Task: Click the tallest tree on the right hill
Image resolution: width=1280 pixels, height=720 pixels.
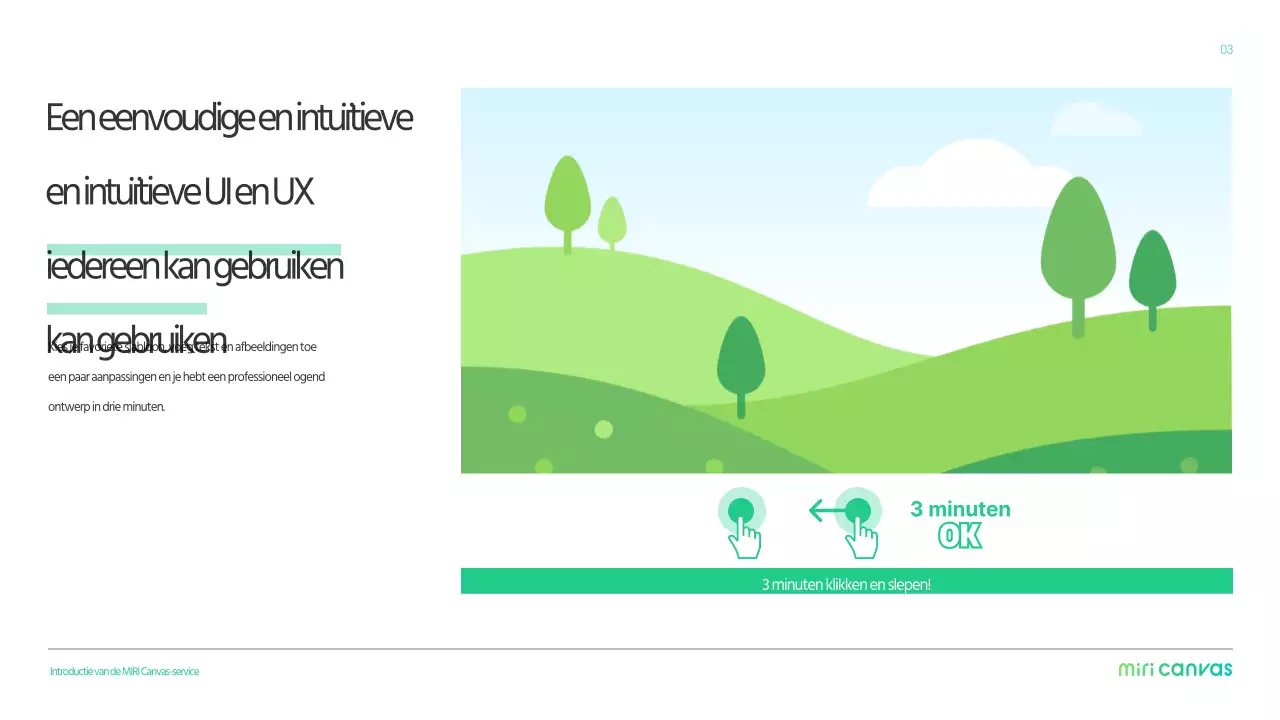Action: (x=1078, y=252)
